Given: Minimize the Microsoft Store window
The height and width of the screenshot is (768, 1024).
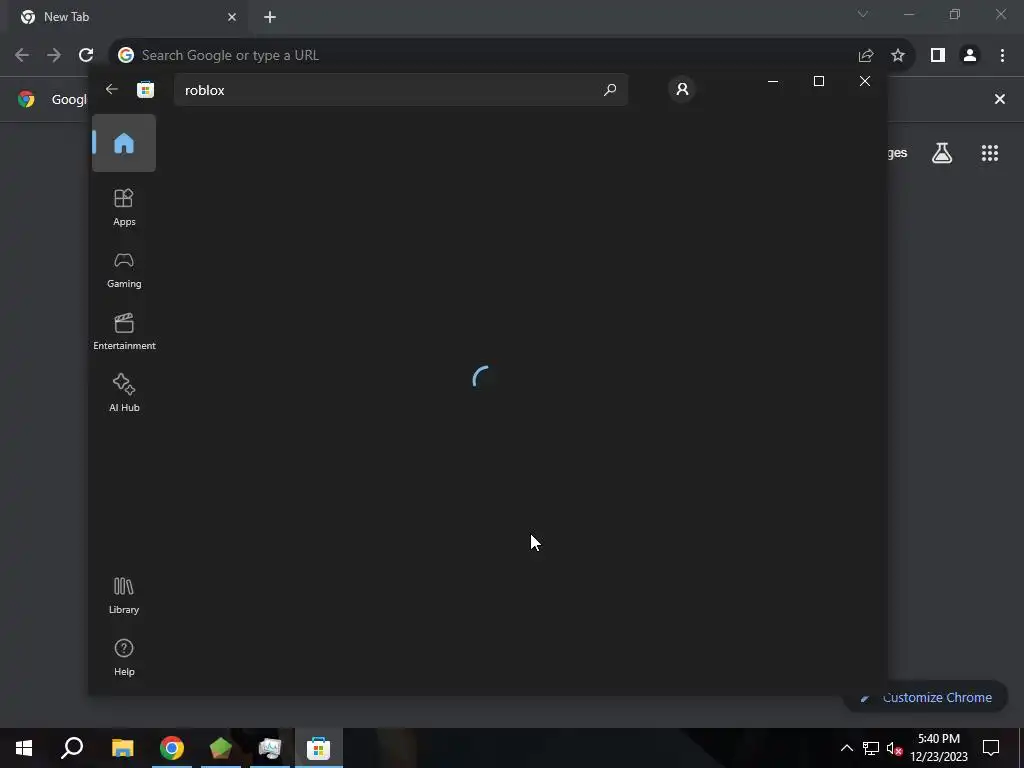Looking at the screenshot, I should pyautogui.click(x=773, y=81).
